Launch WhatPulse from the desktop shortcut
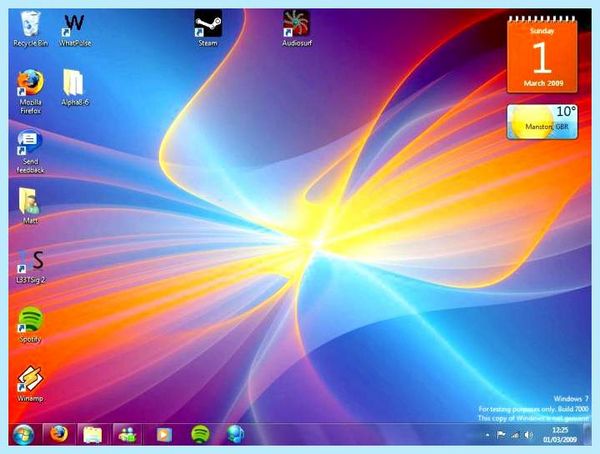This screenshot has height=454, width=600. click(75, 29)
